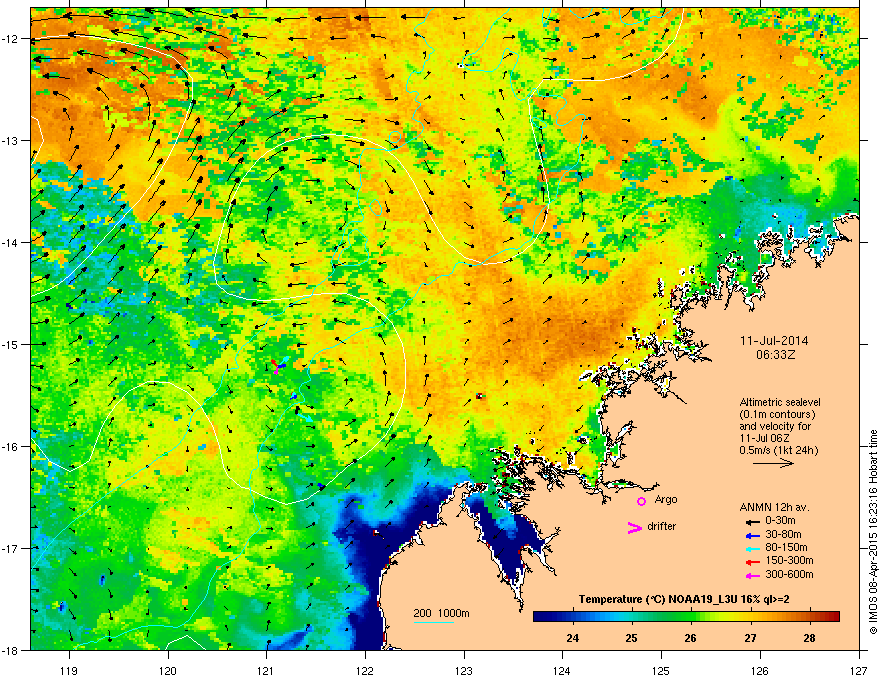The image size is (880, 680).
Task: Click the longitude axis label '126'
Action: point(760,670)
